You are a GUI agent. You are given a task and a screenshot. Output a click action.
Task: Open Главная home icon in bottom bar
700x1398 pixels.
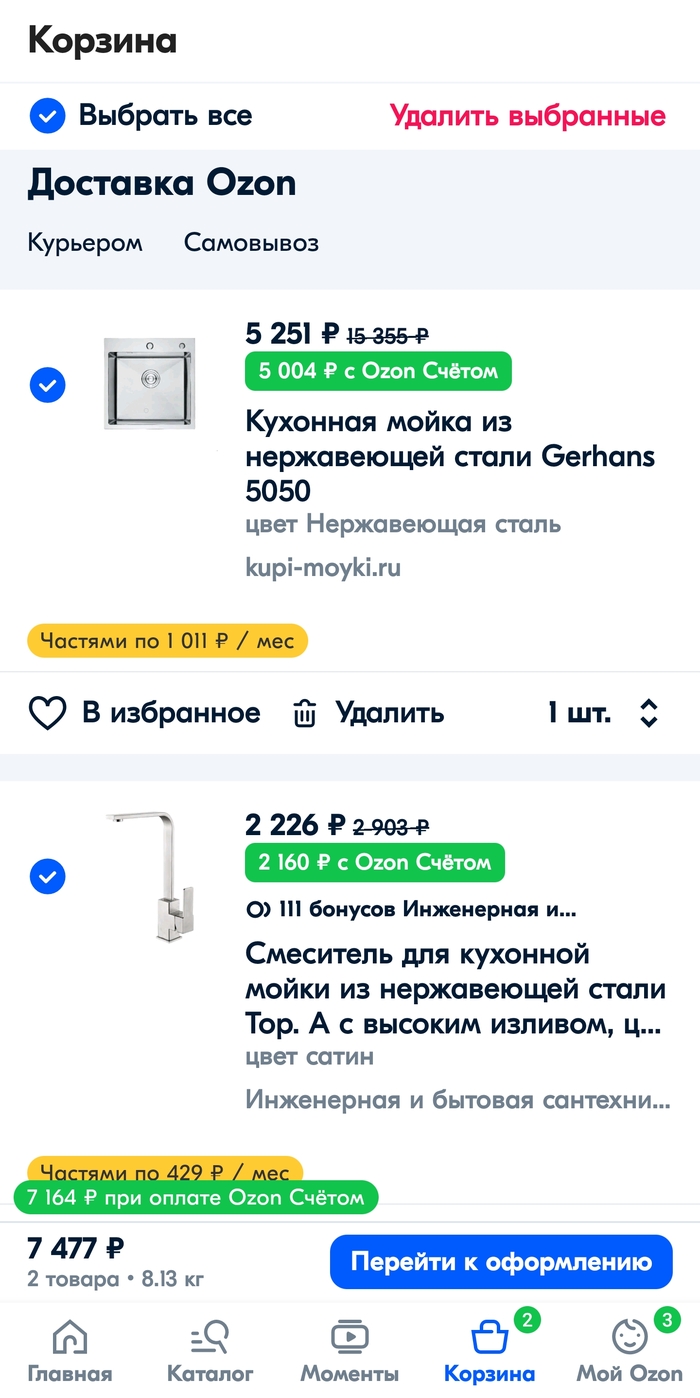click(x=69, y=1337)
